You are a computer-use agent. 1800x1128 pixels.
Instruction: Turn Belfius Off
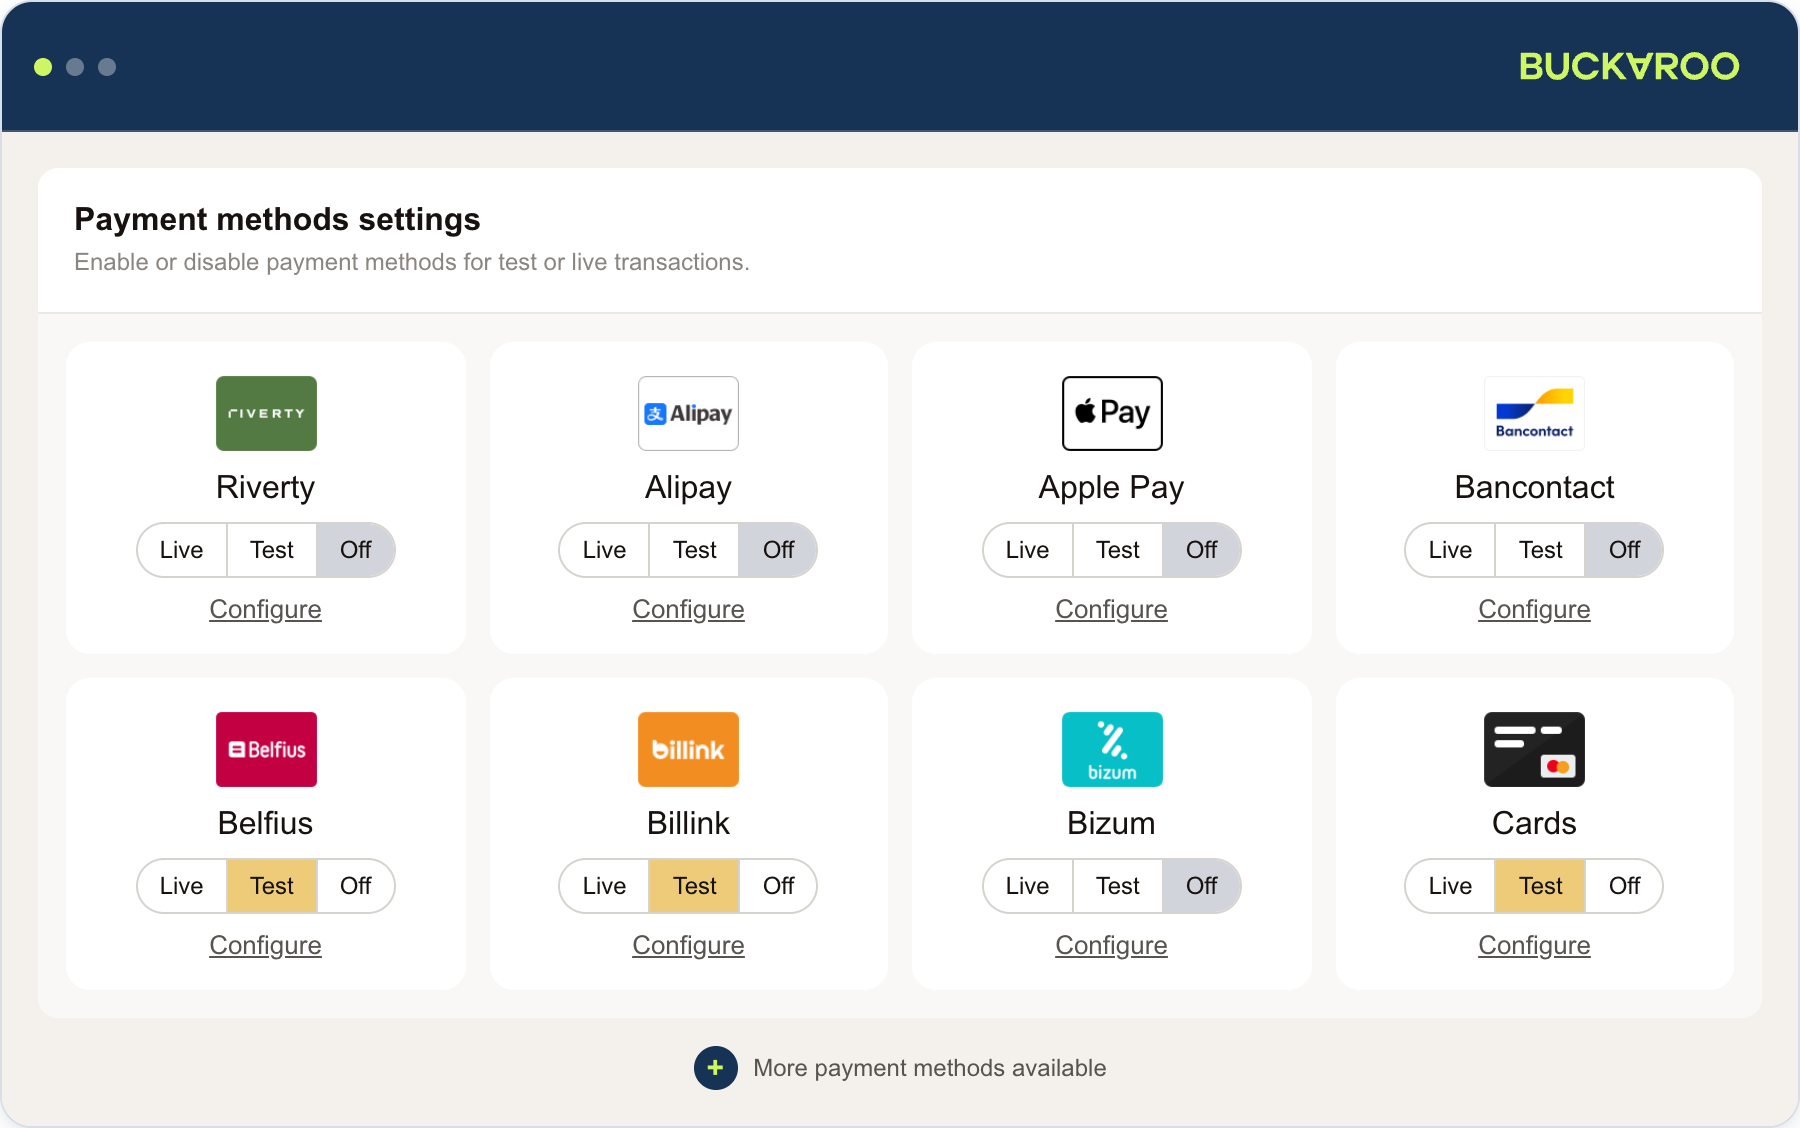click(x=355, y=886)
